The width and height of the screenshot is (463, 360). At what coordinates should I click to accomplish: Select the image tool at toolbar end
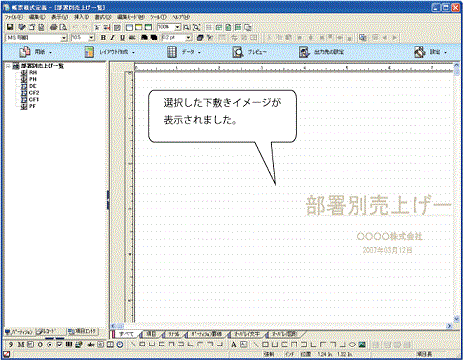click(362, 345)
